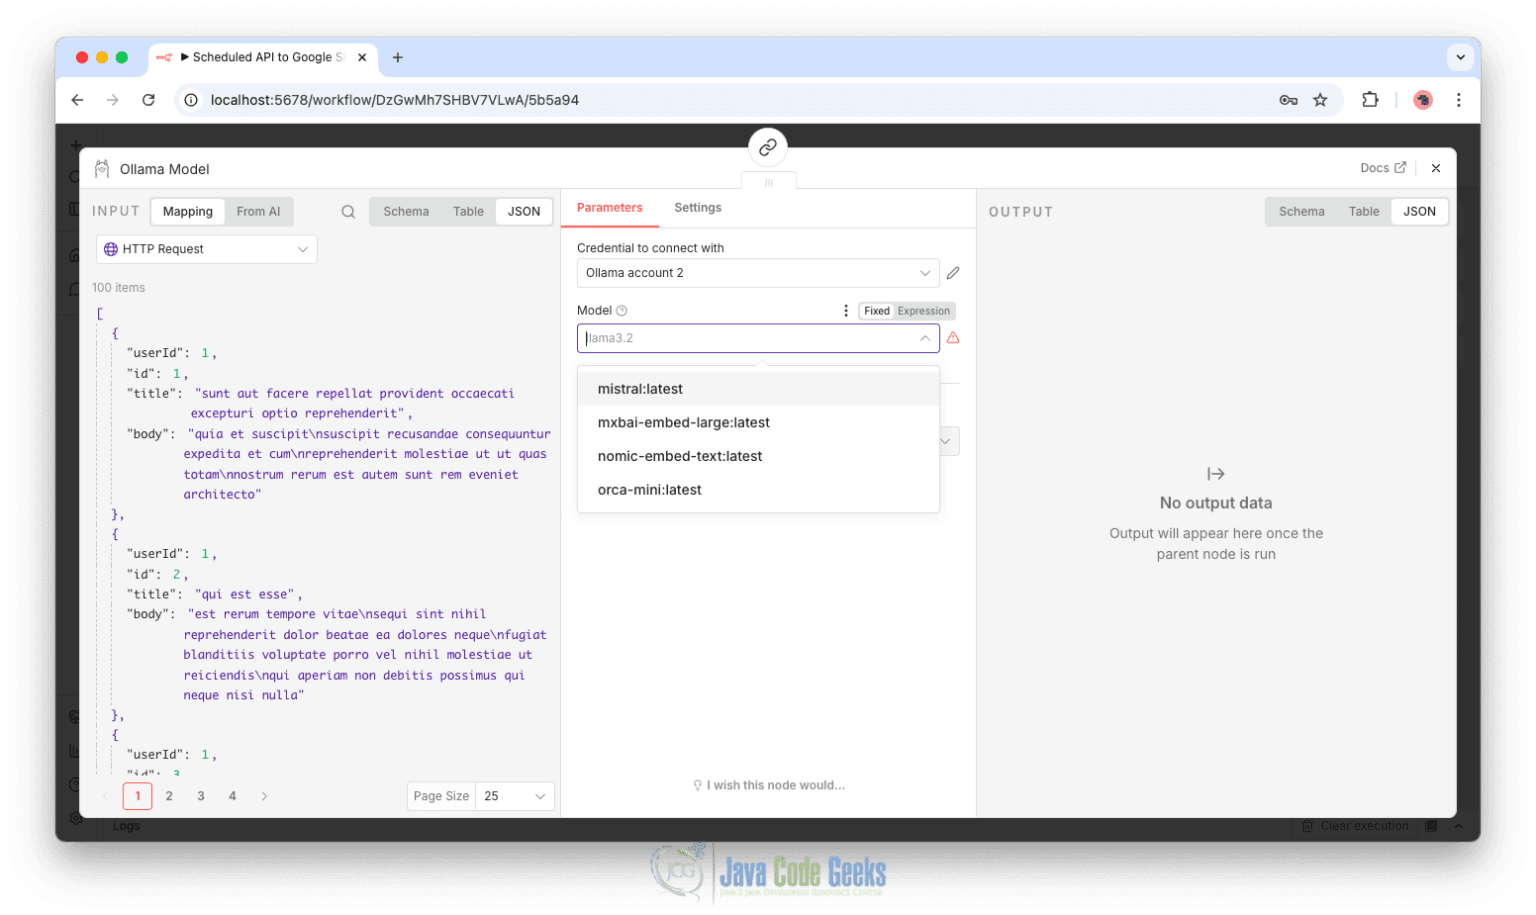
Task: Show input as Table view
Action: pos(468,212)
